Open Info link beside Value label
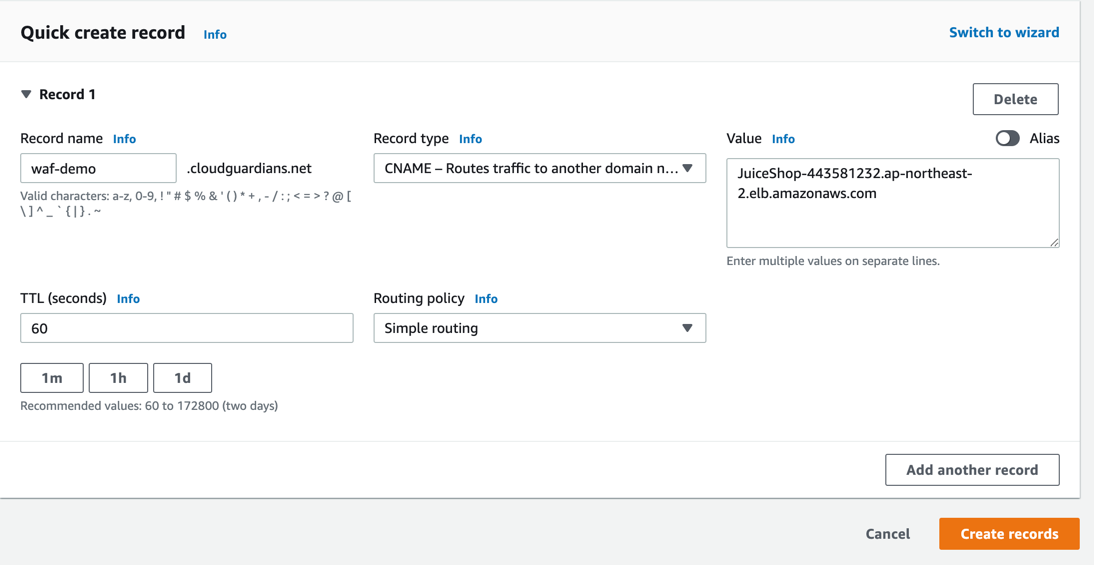Image resolution: width=1094 pixels, height=565 pixels. [783, 139]
